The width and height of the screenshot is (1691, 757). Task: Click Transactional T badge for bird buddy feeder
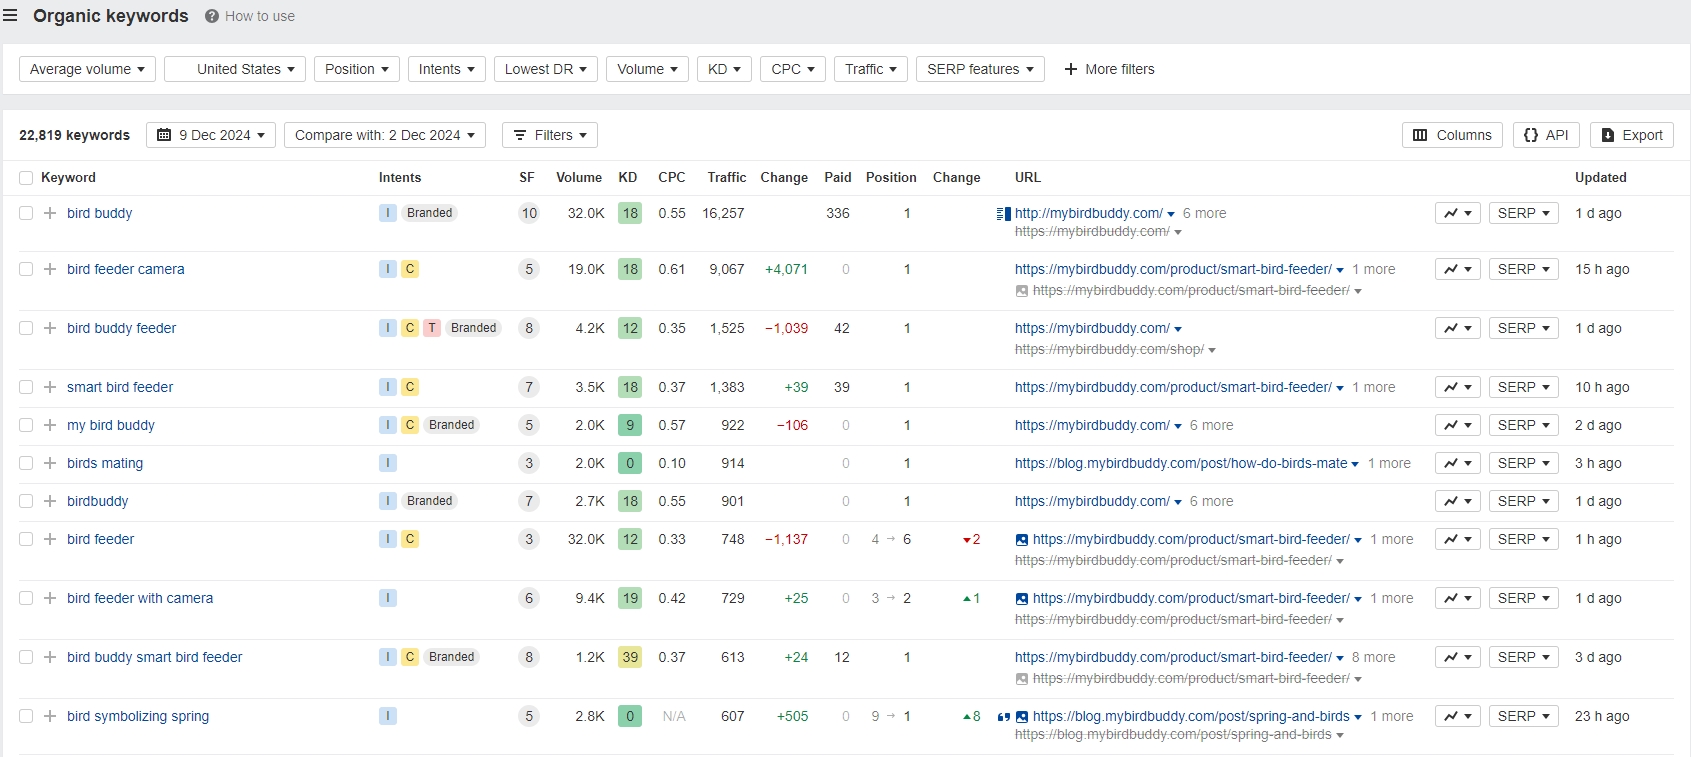[x=432, y=328]
